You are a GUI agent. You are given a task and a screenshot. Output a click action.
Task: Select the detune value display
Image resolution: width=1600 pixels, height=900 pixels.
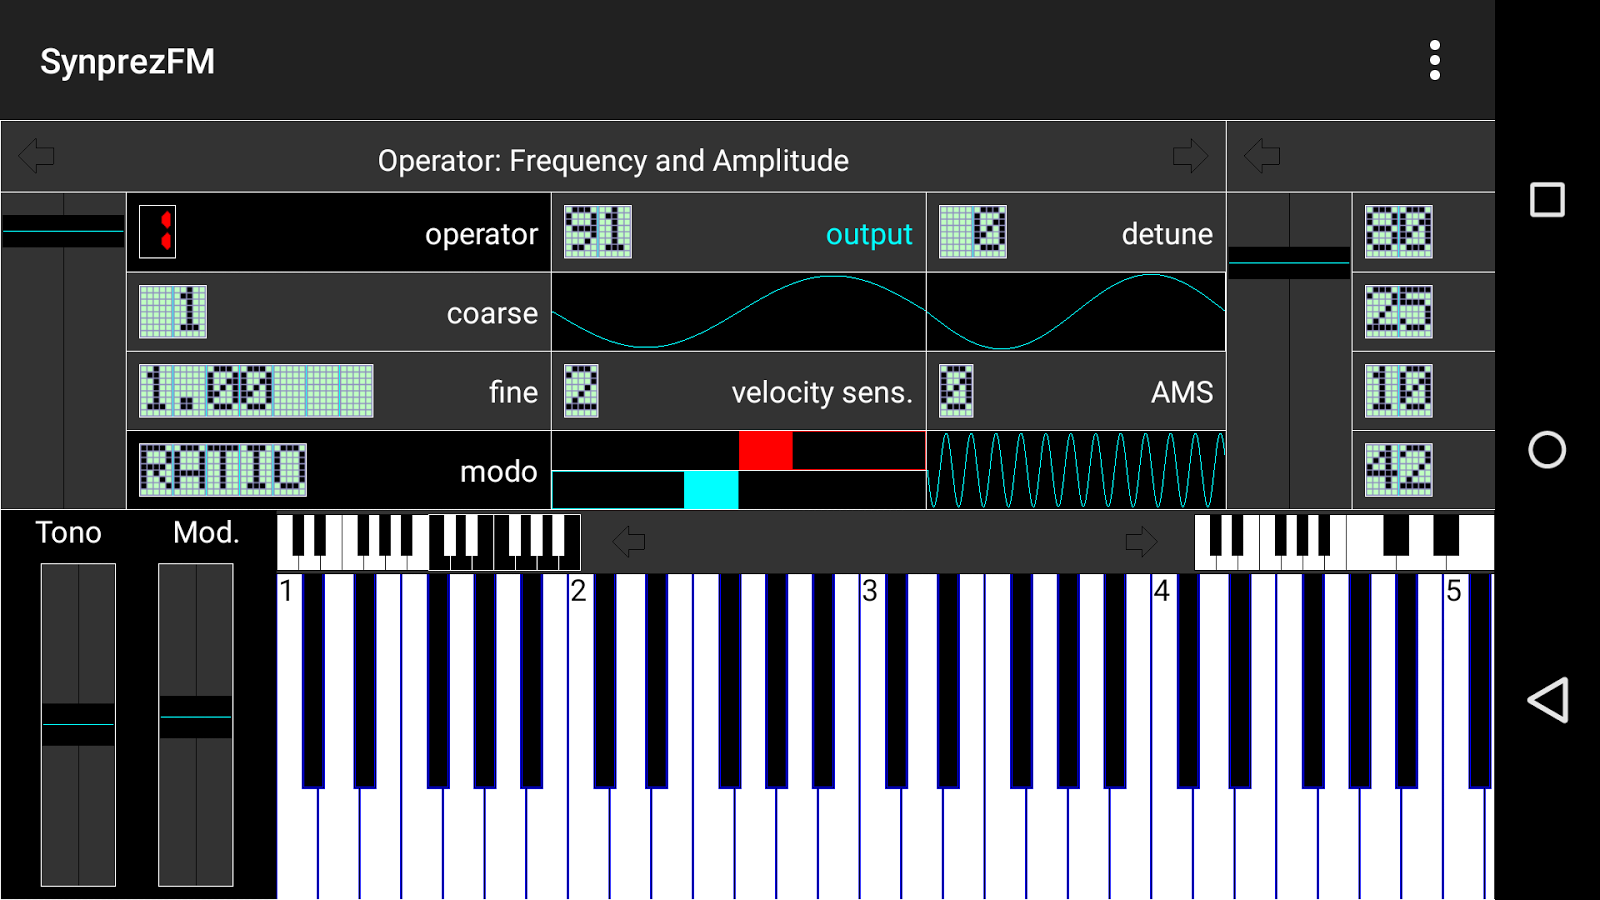click(x=973, y=232)
